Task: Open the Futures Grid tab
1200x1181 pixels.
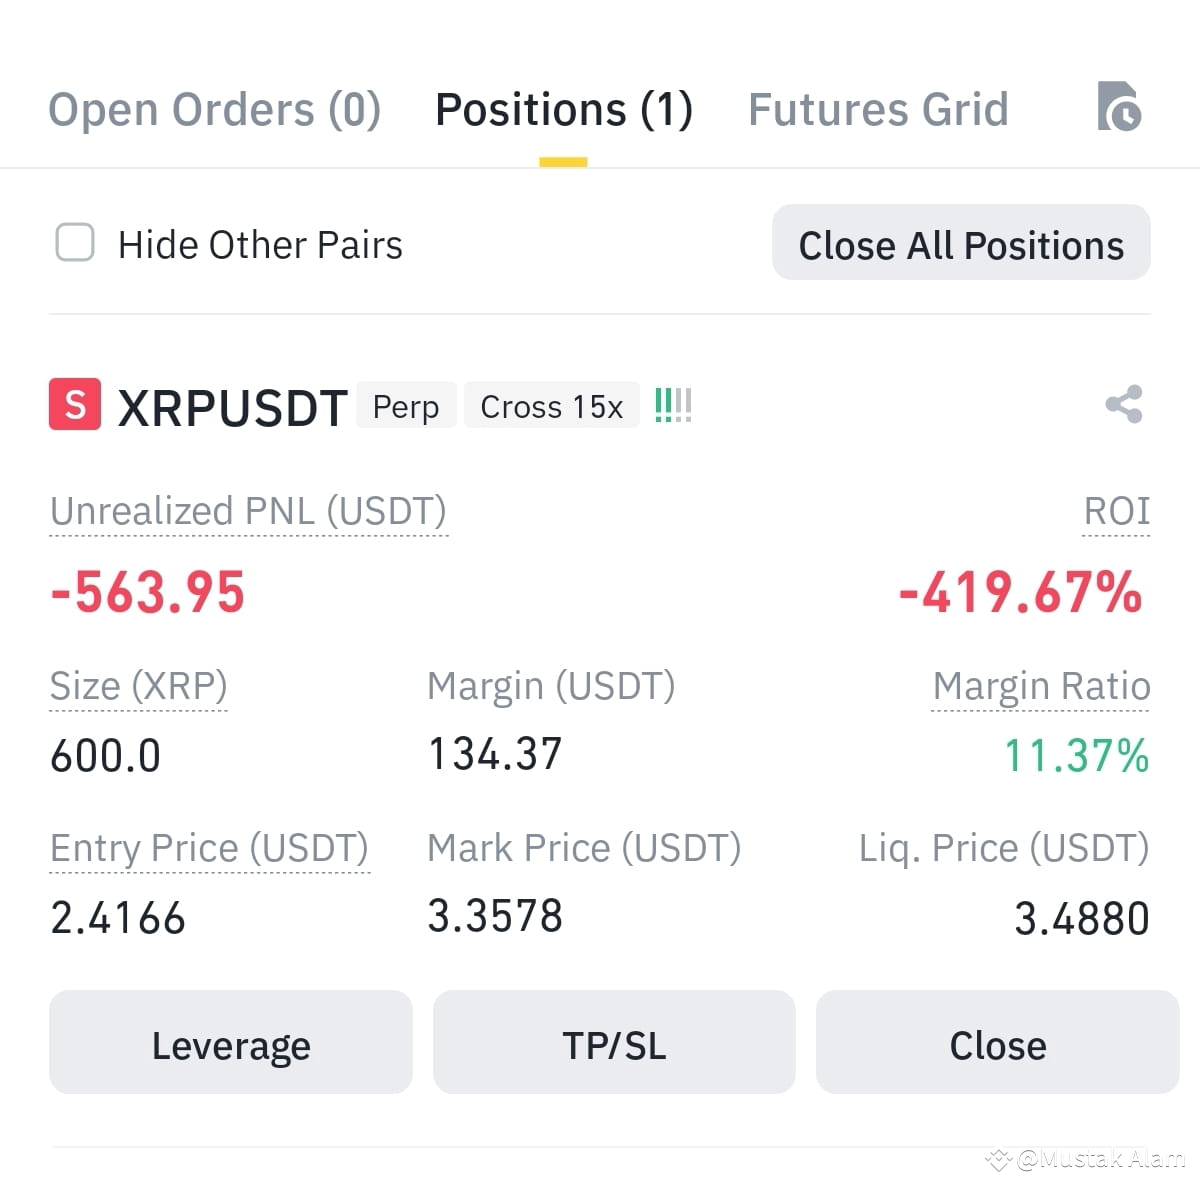Action: pyautogui.click(x=878, y=109)
